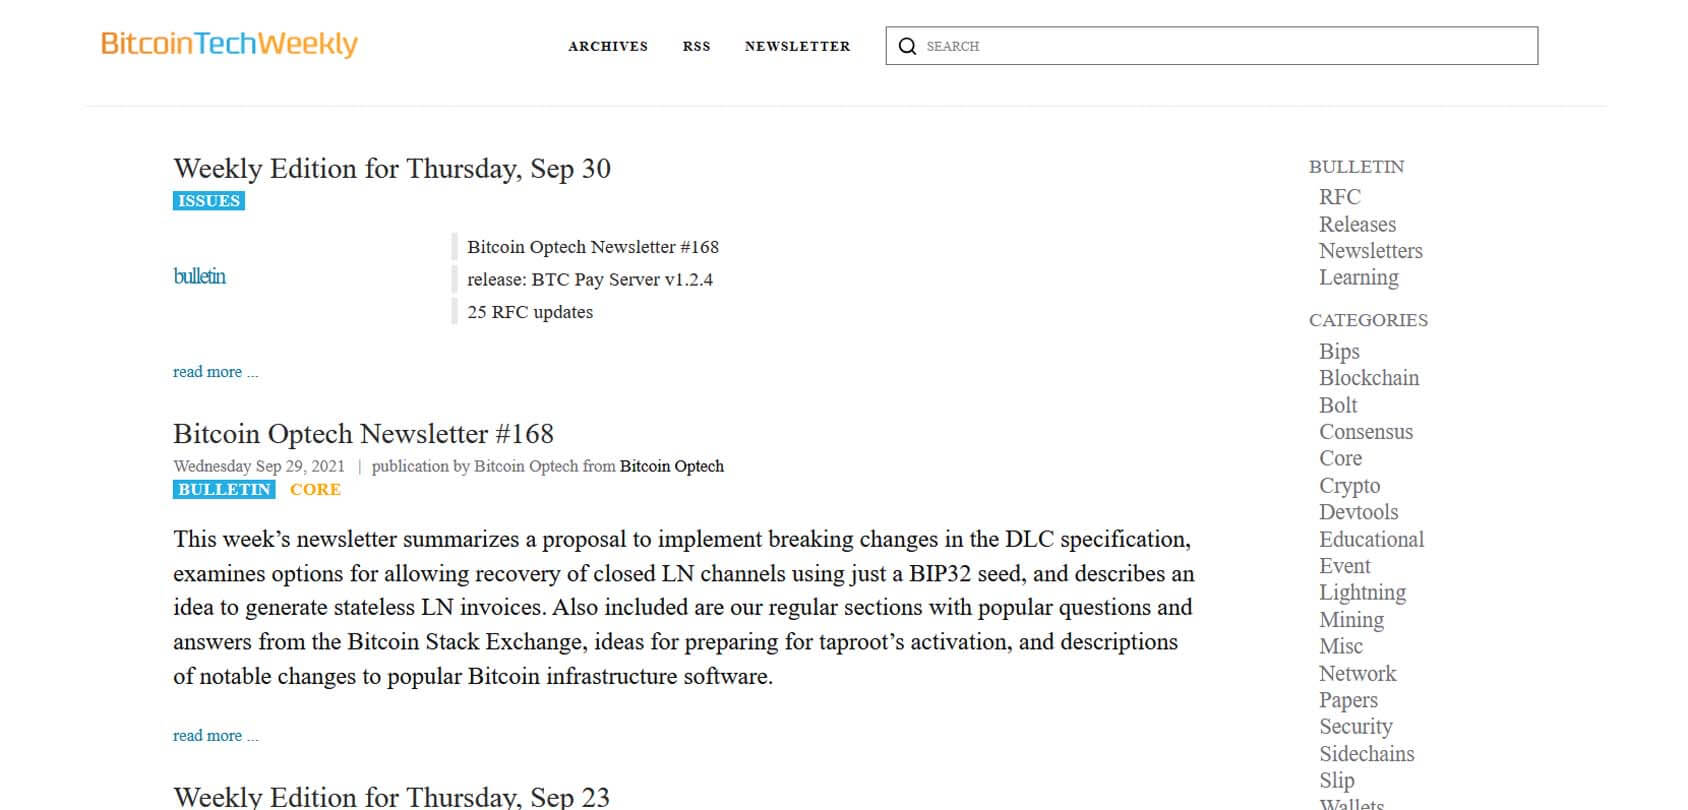Open the Weekly Edition Sep 23 headline
The image size is (1688, 810).
391,796
